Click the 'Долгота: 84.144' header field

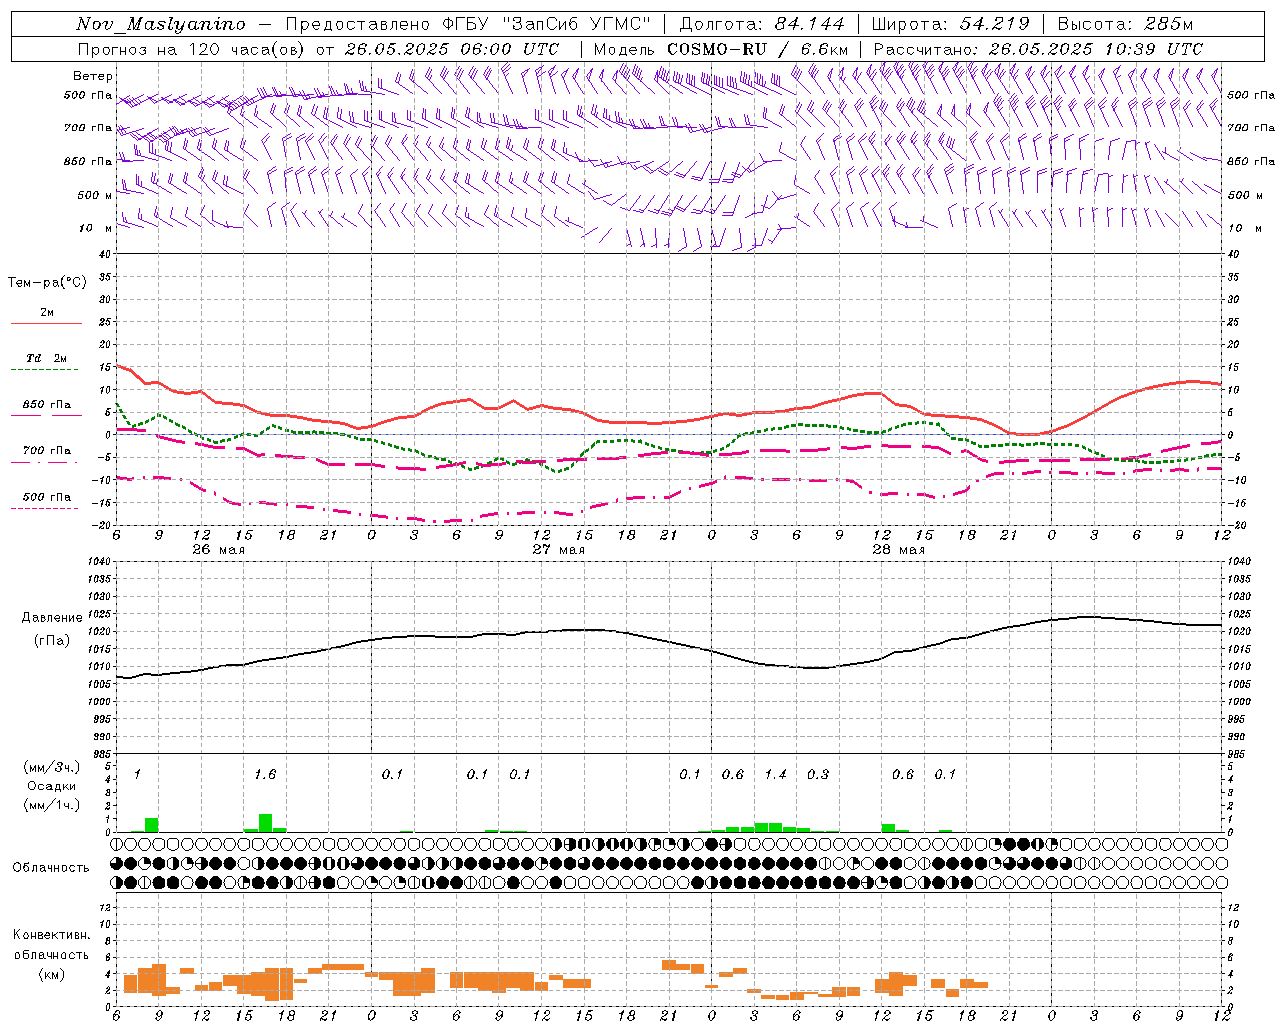pos(762,24)
